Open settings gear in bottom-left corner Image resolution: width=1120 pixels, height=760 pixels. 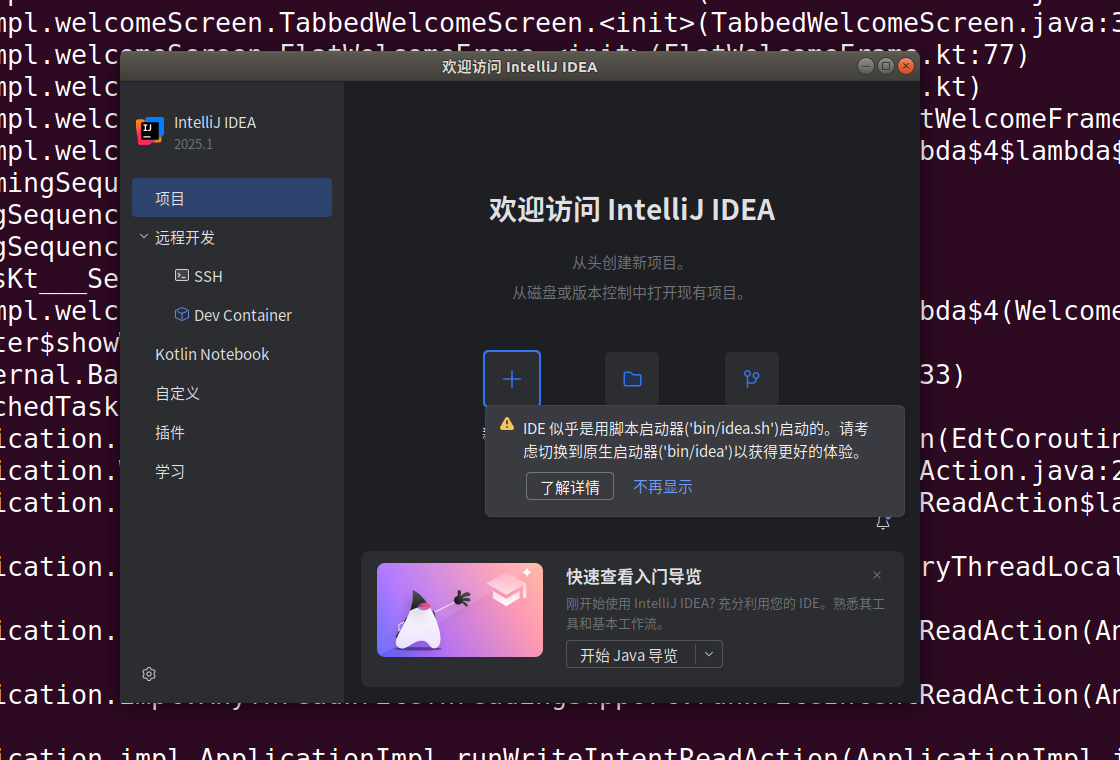click(149, 674)
